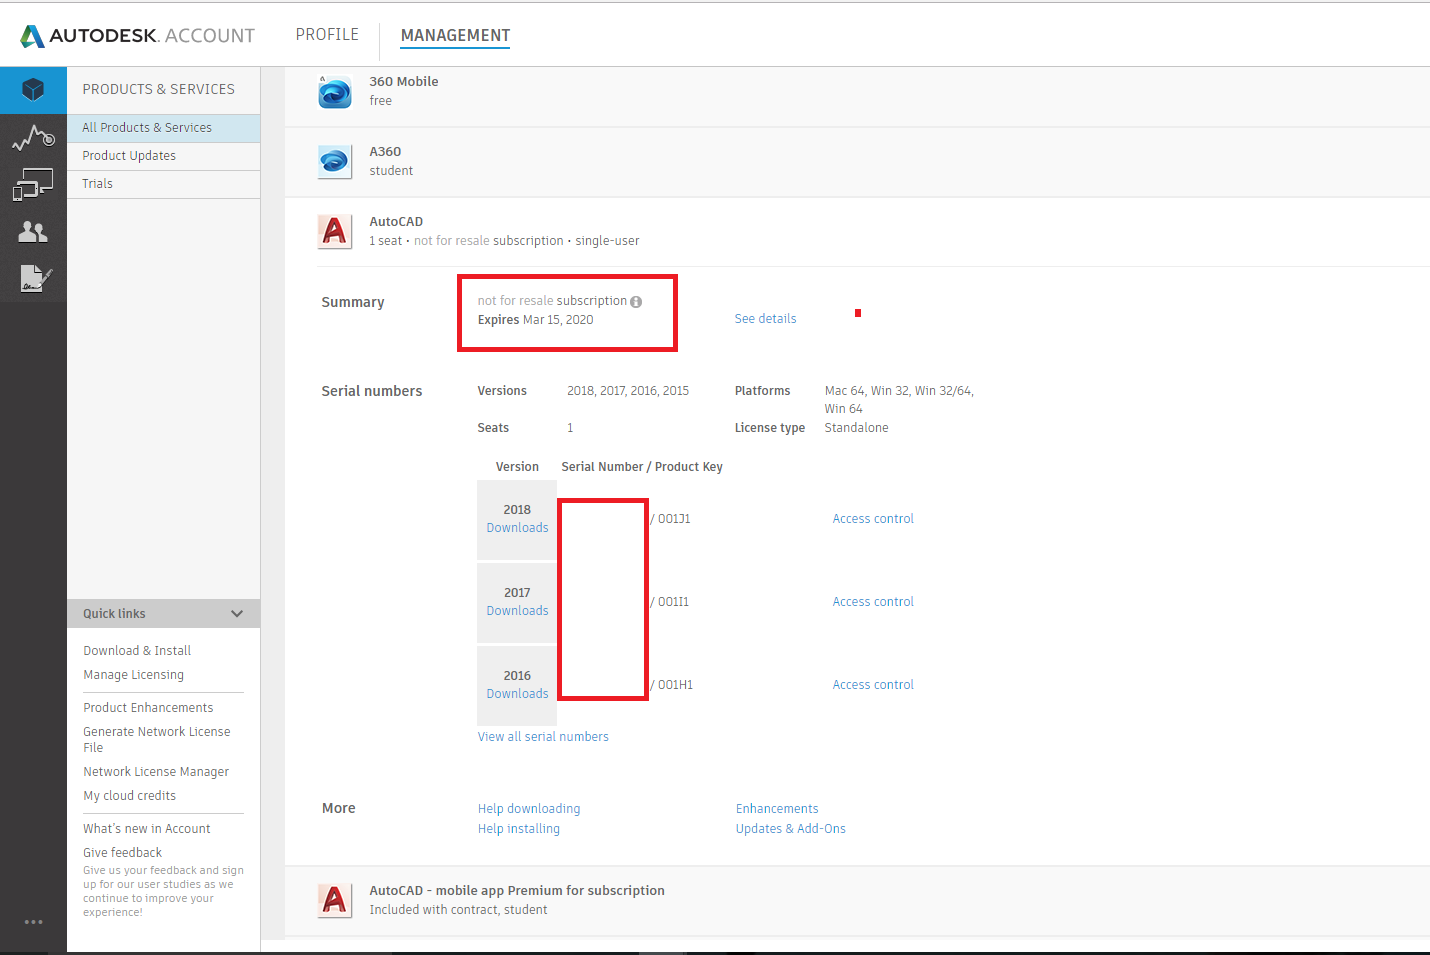The image size is (1430, 955).
Task: Open Product Enhancements quick link
Action: point(148,708)
